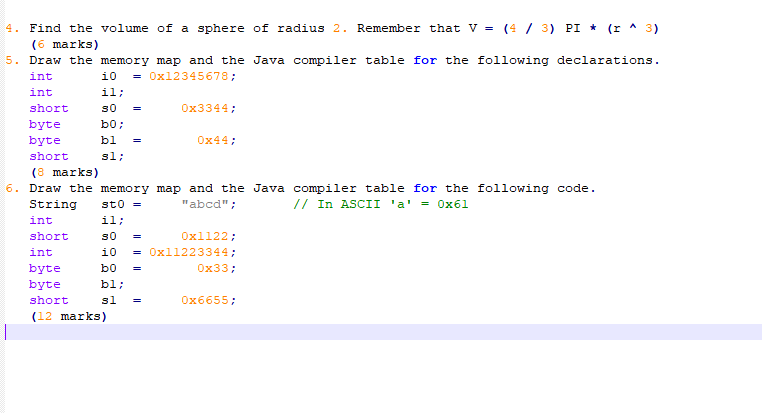Click the hex value 0x6655
The height and width of the screenshot is (413, 762).
205,300
